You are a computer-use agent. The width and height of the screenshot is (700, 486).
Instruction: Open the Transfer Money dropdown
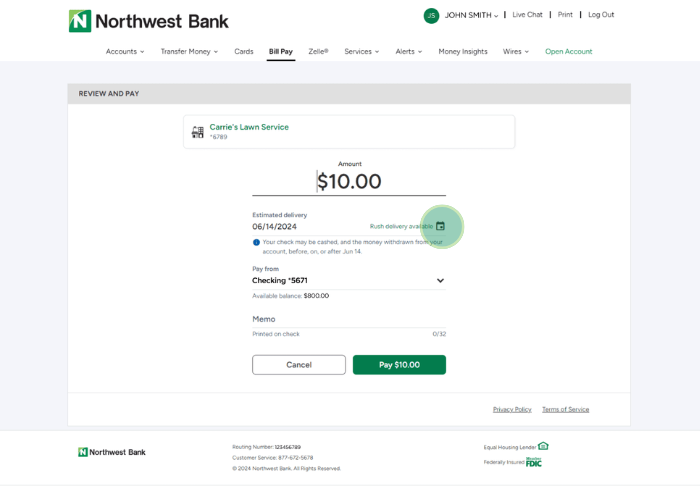(x=189, y=51)
